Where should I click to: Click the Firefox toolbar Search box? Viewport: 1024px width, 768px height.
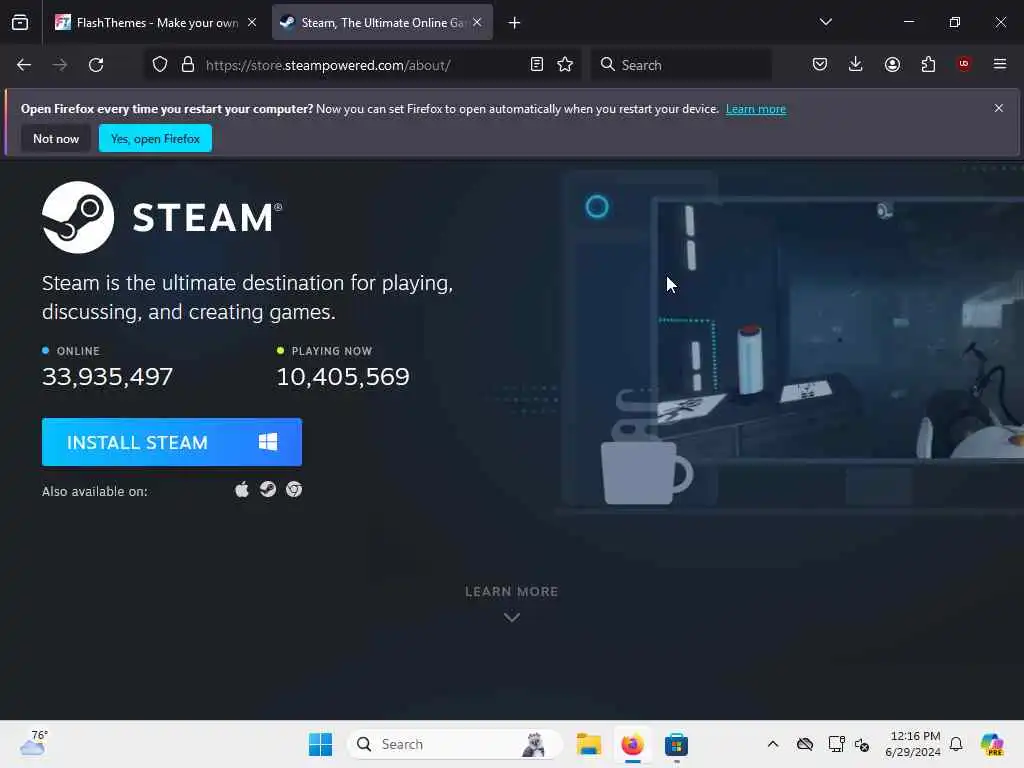pyautogui.click(x=681, y=65)
